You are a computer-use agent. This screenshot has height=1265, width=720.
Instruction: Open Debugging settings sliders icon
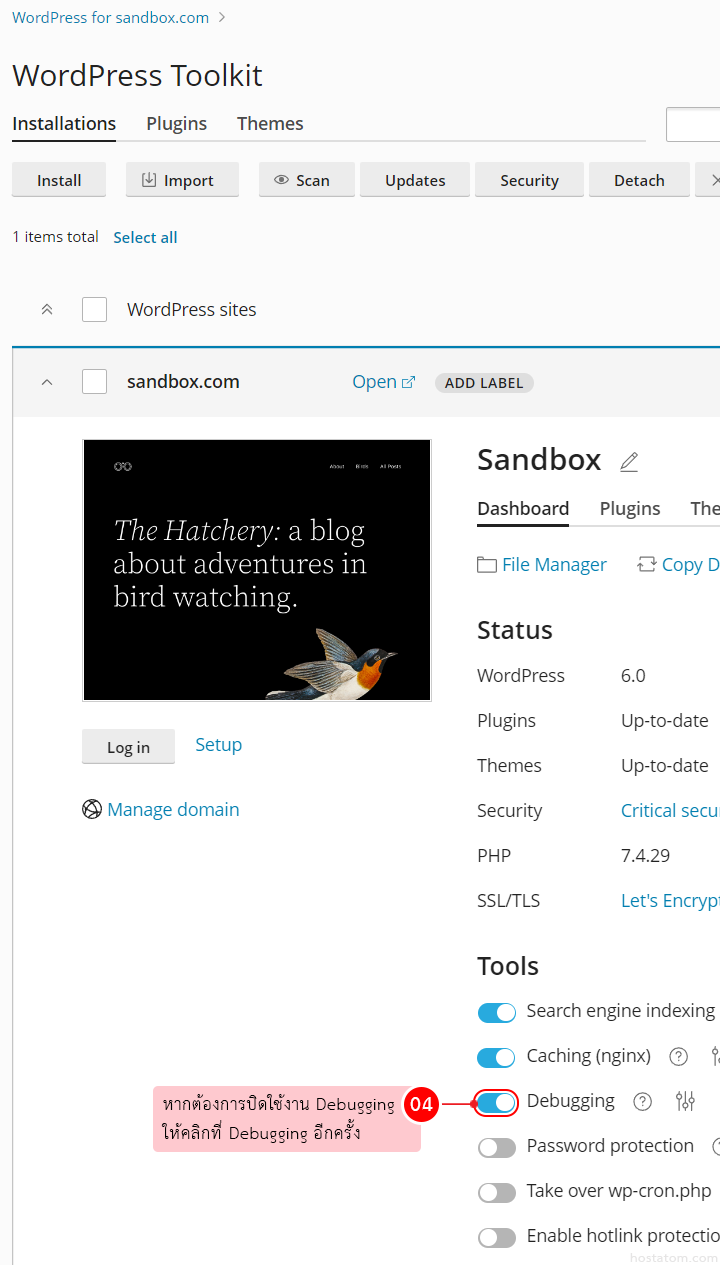click(x=685, y=1101)
